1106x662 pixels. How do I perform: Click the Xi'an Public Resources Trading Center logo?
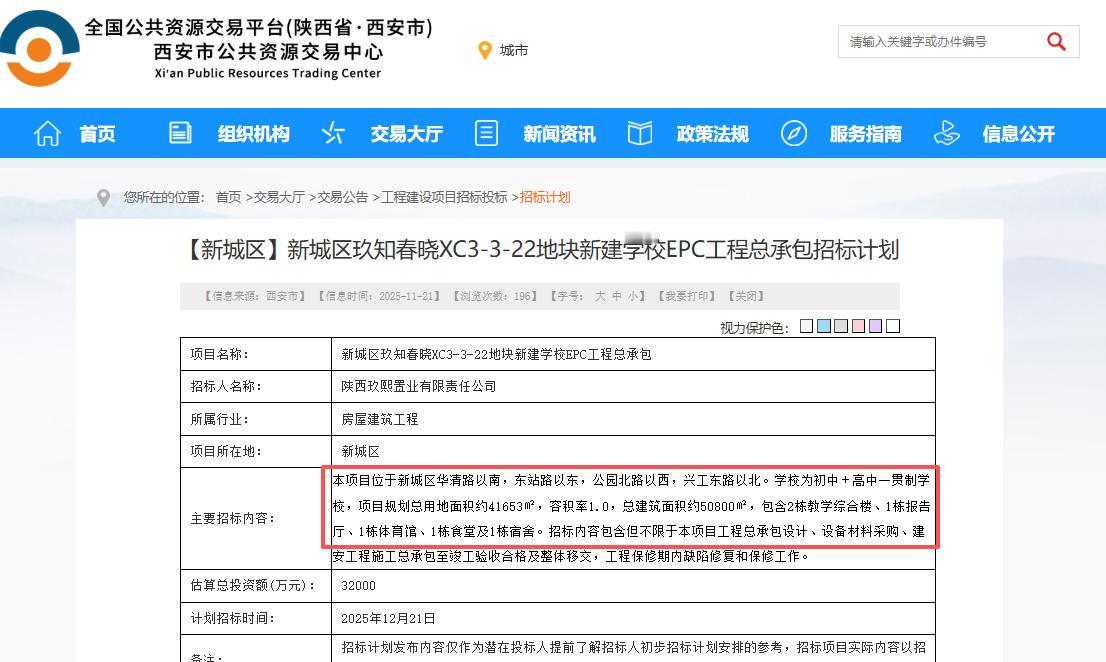(40, 49)
